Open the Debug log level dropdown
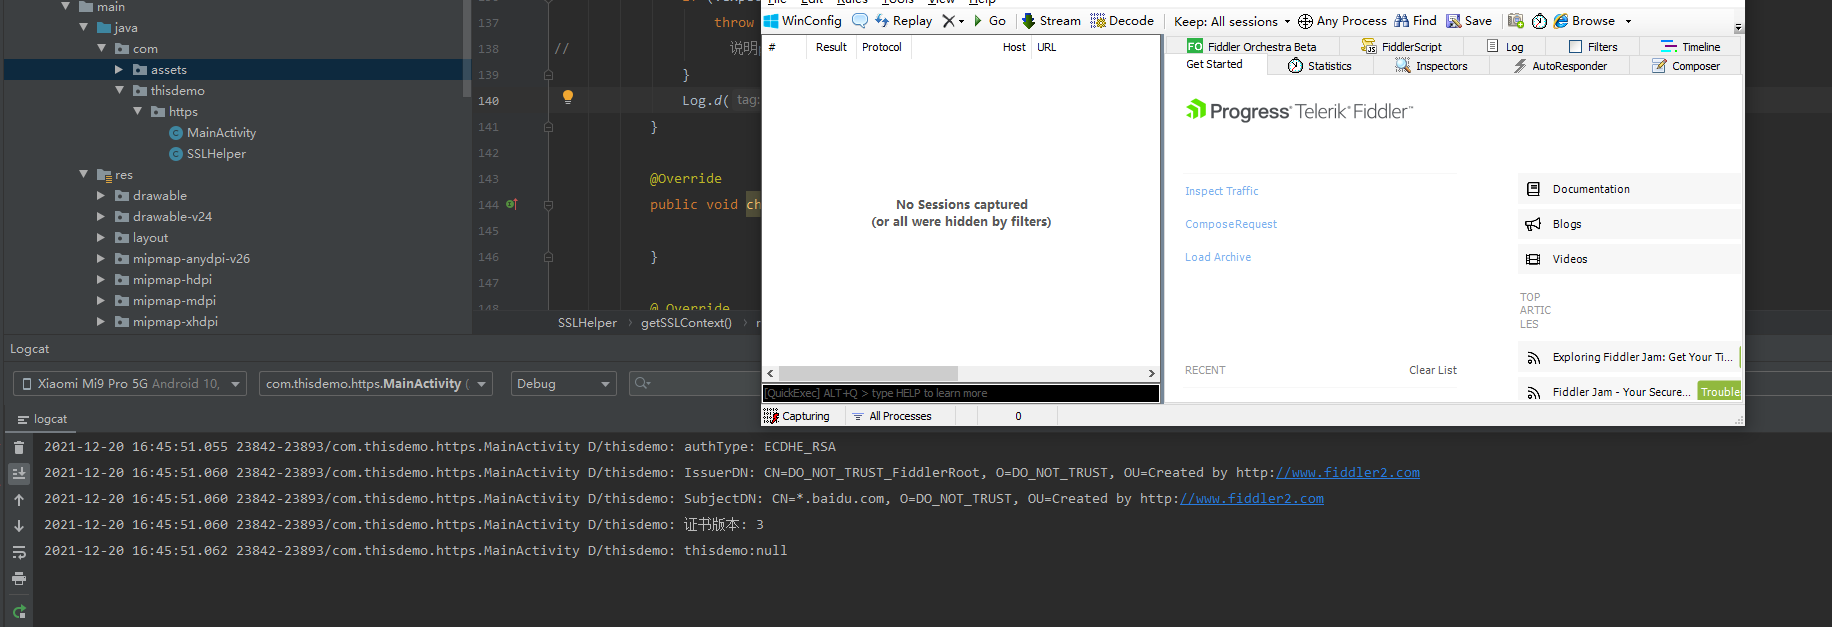Viewport: 1832px width, 627px height. pos(564,384)
